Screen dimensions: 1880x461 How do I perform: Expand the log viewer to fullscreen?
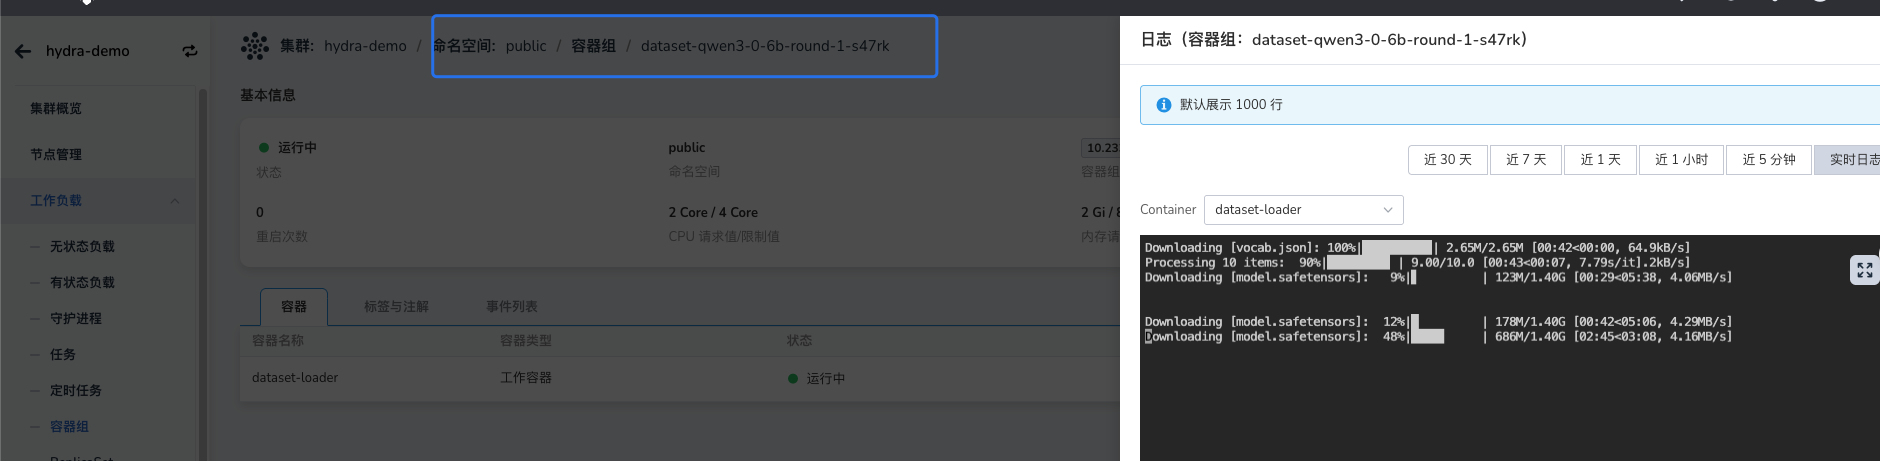[1864, 270]
